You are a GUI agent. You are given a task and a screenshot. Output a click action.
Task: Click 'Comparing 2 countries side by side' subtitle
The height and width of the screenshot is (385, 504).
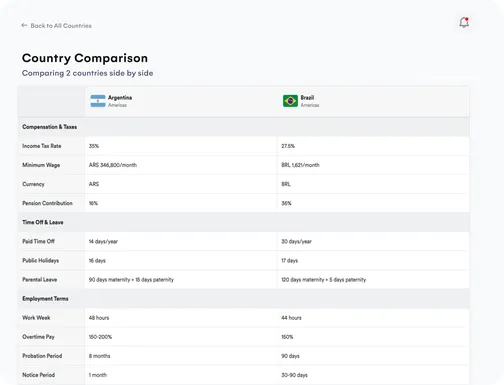click(88, 73)
